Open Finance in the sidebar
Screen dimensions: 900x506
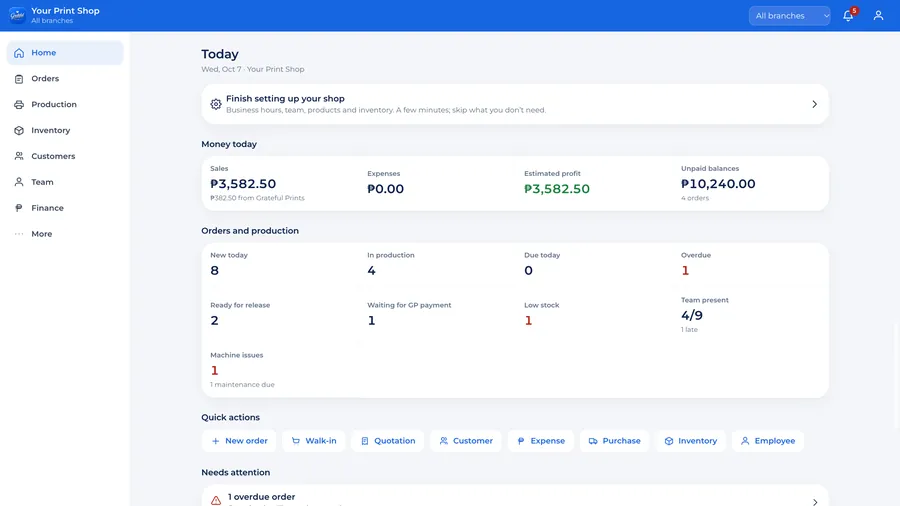(x=65, y=208)
